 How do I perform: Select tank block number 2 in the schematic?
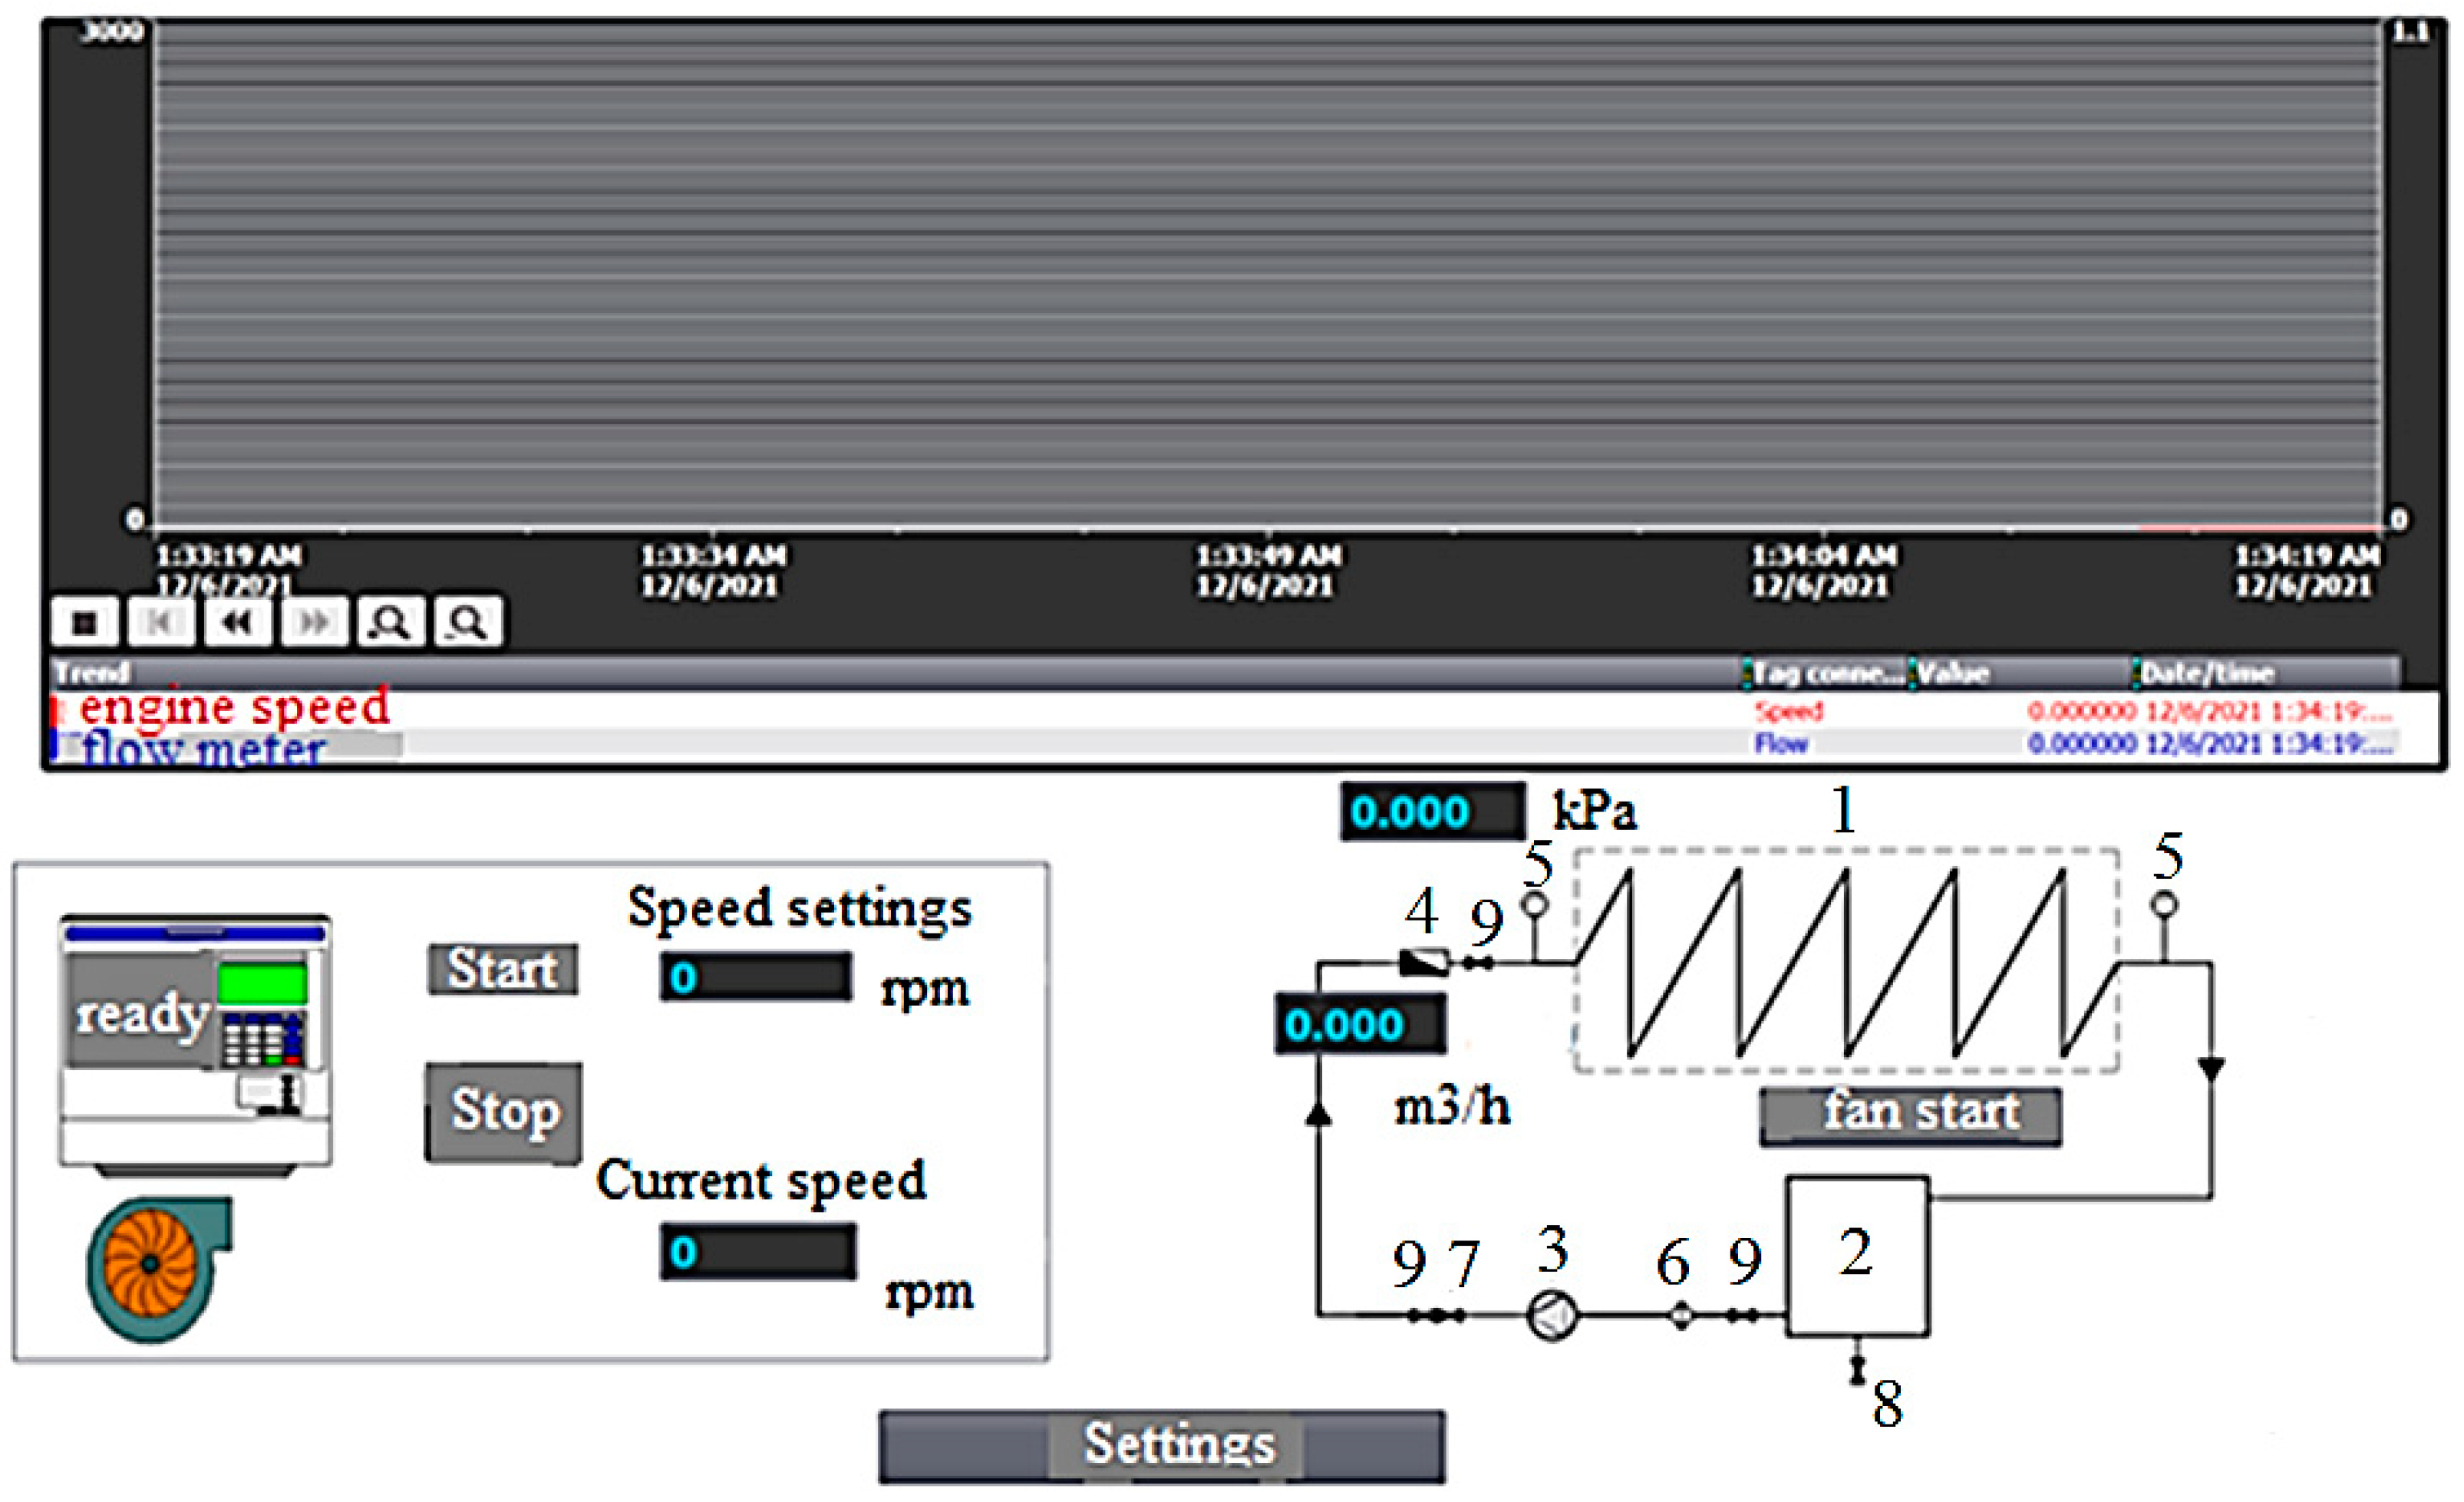click(1857, 1256)
